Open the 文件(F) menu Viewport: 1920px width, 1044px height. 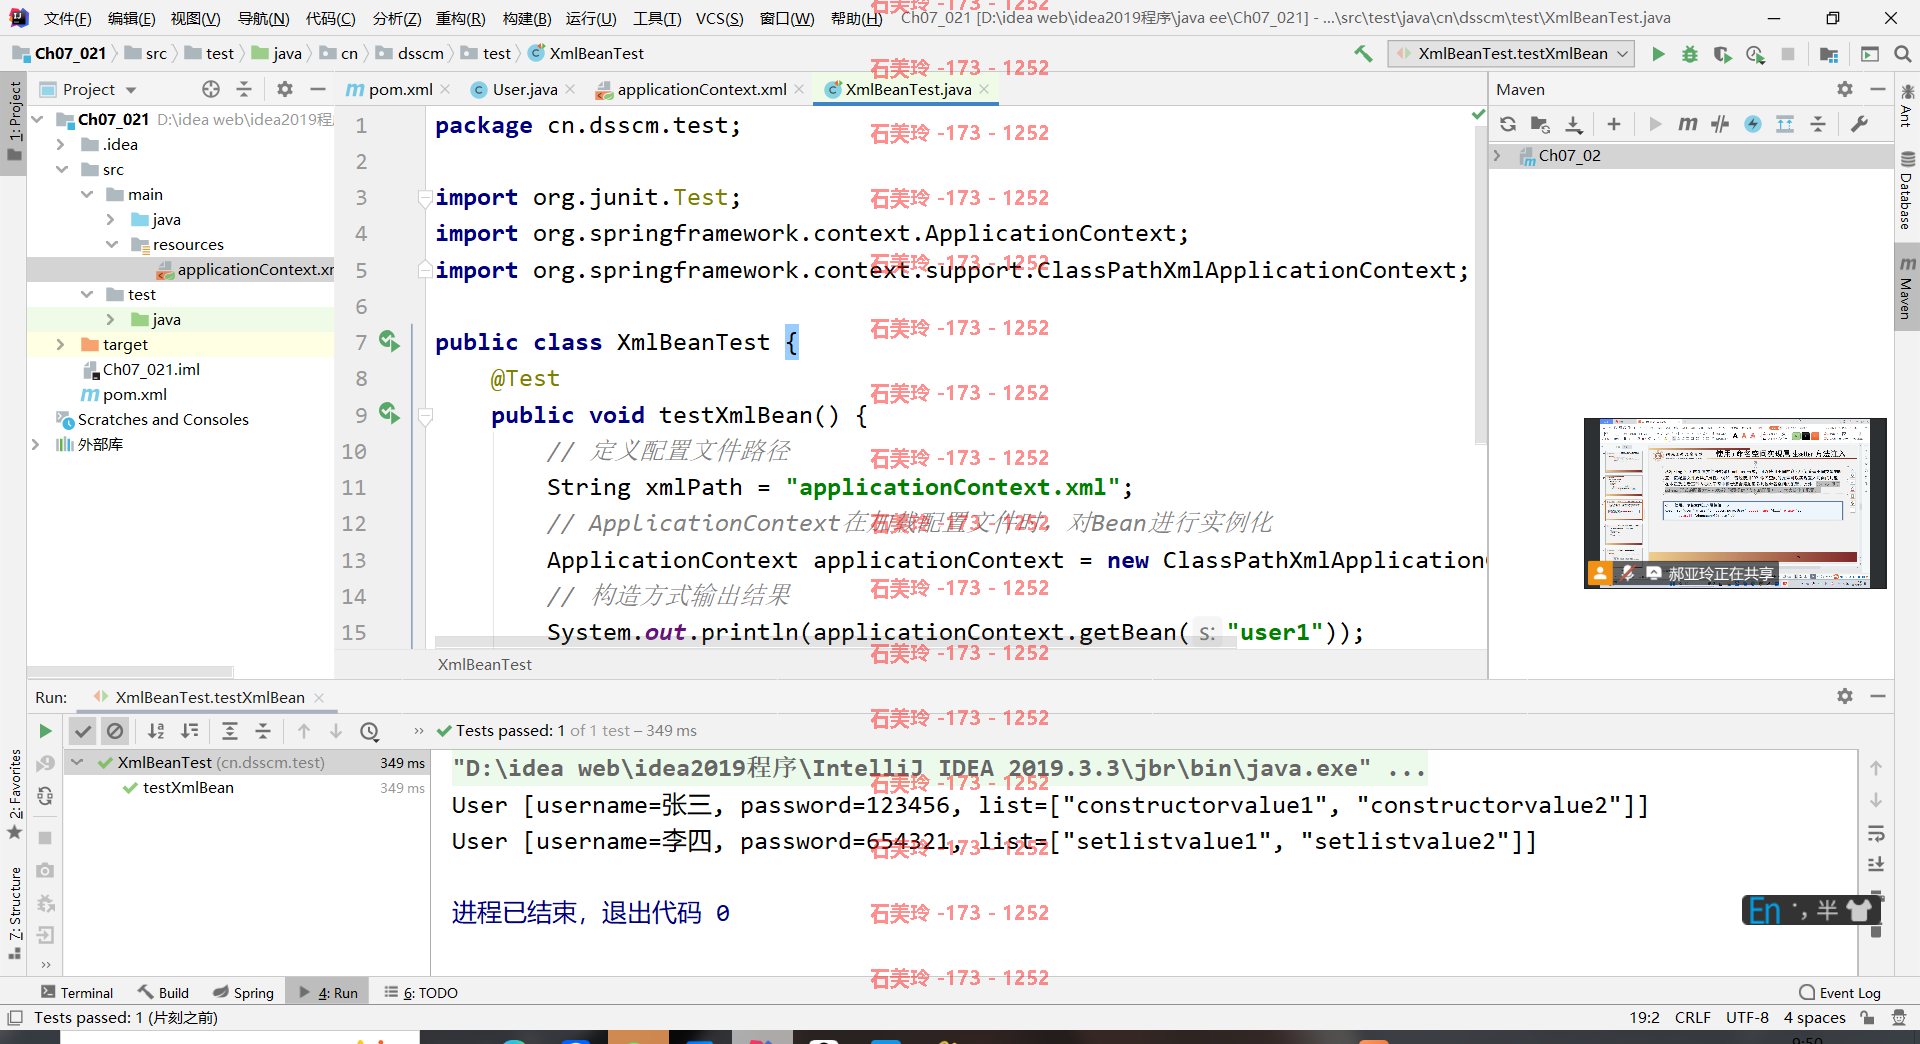[x=67, y=18]
